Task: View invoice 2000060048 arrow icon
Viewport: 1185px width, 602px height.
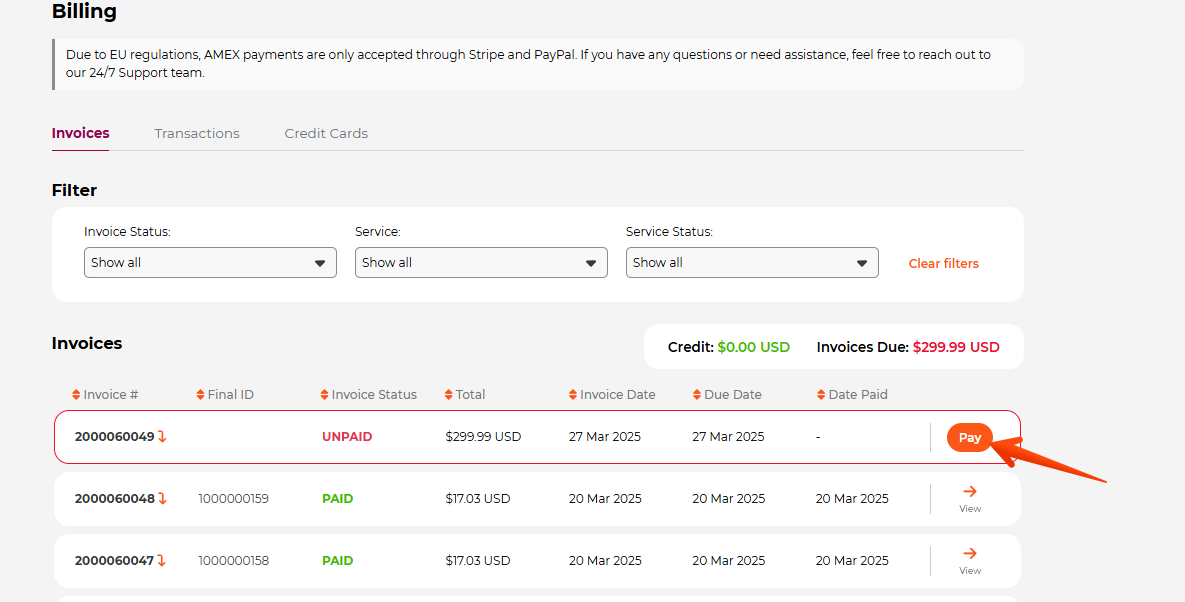Action: 969,492
